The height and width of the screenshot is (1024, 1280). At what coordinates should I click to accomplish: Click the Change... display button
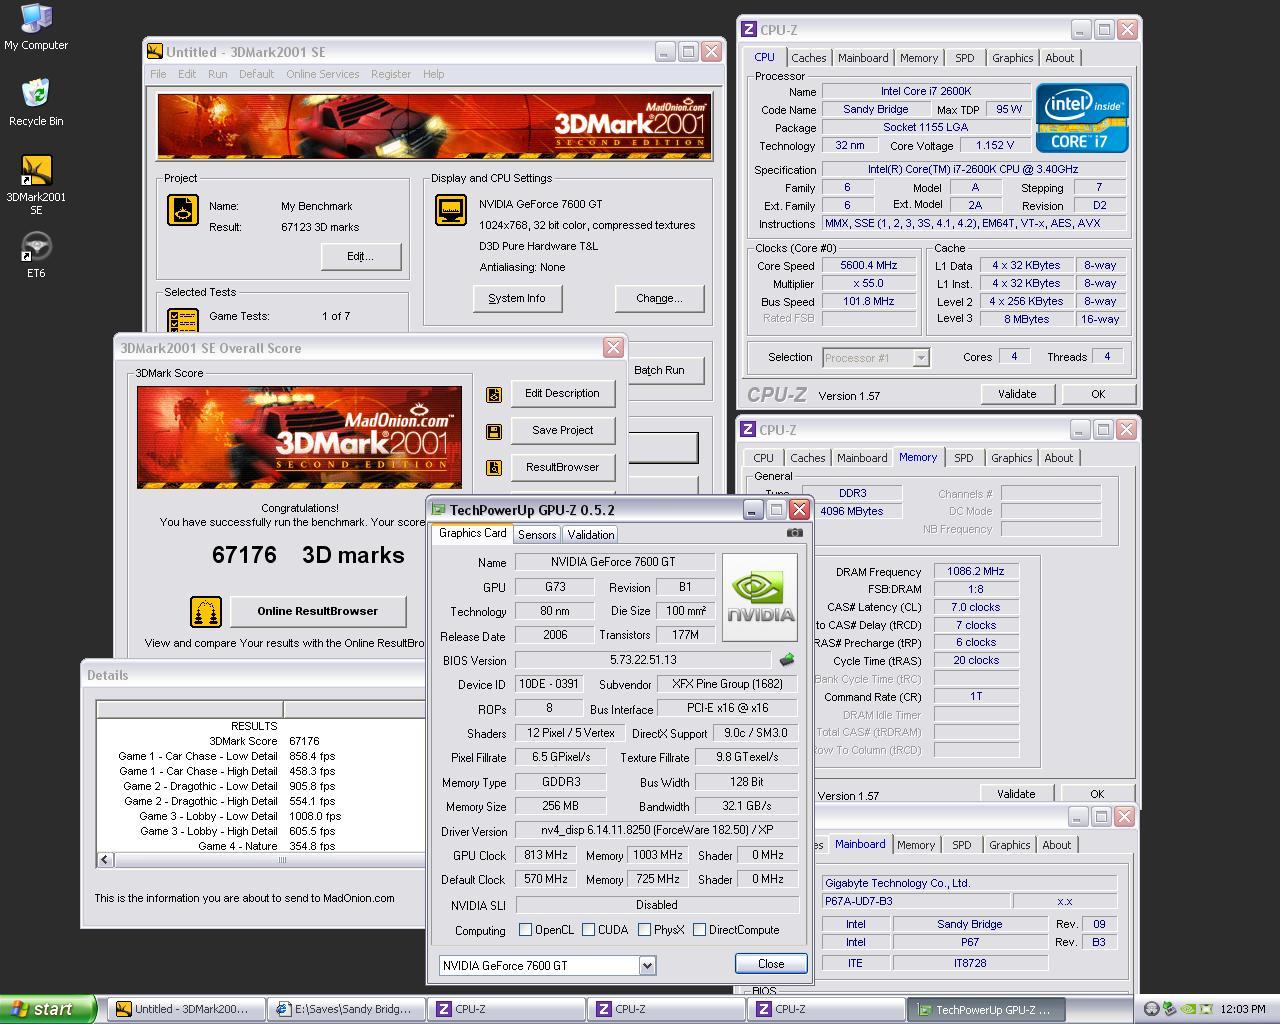point(659,298)
